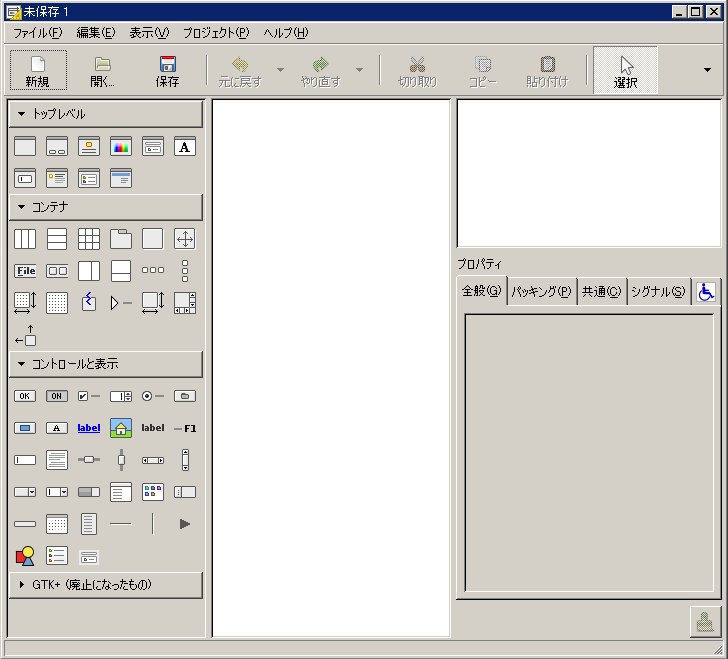
Task: Select the Font Selection Dialog icon
Action: [185, 147]
